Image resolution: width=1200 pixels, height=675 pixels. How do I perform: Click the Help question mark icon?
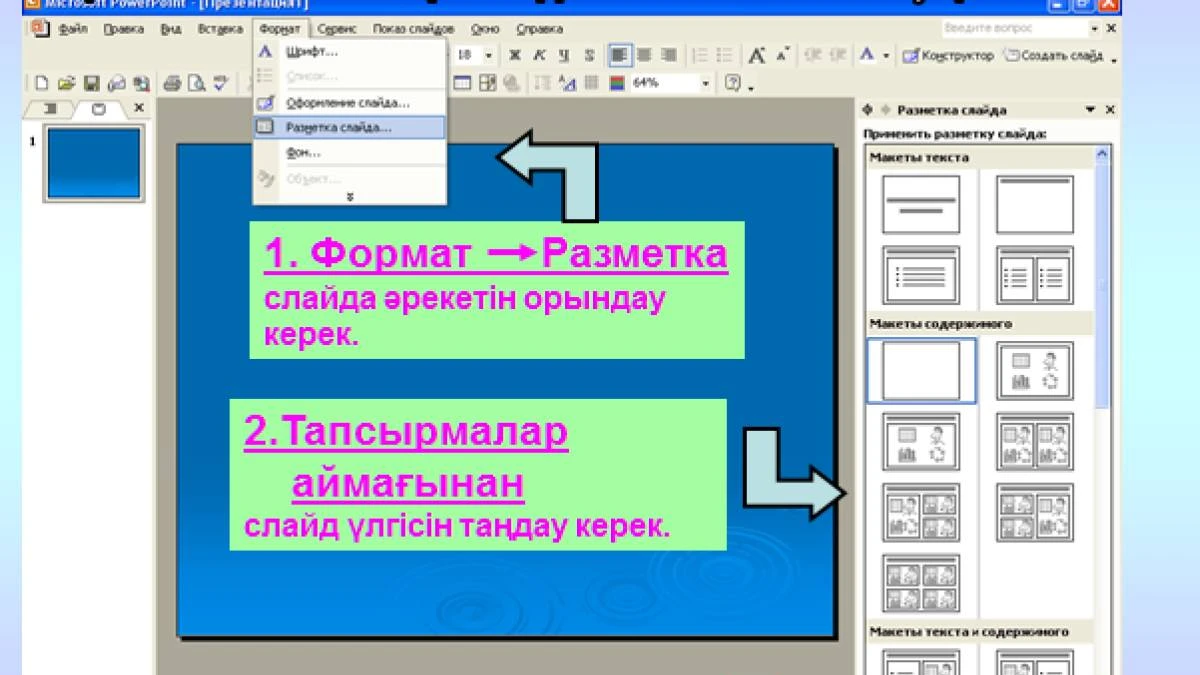tap(733, 84)
